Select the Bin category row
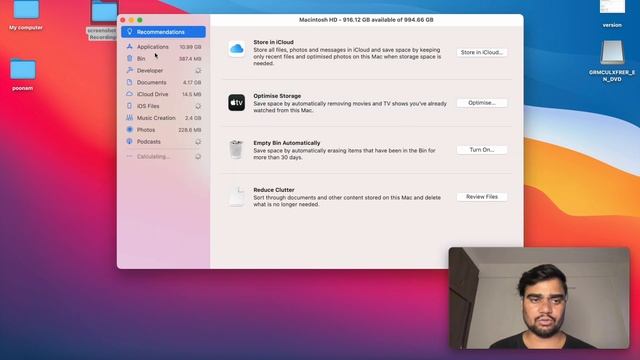640x360 pixels. point(163,59)
